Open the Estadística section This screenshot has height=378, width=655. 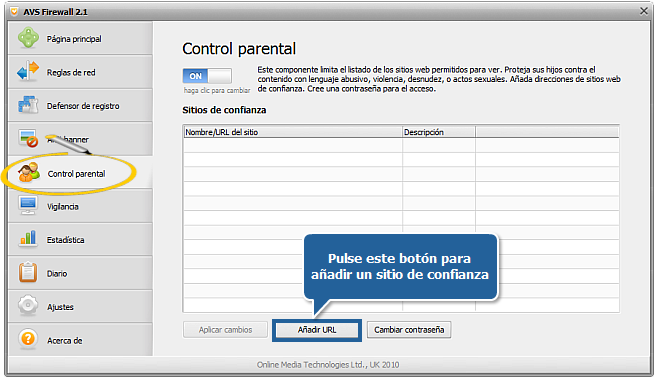click(x=80, y=240)
